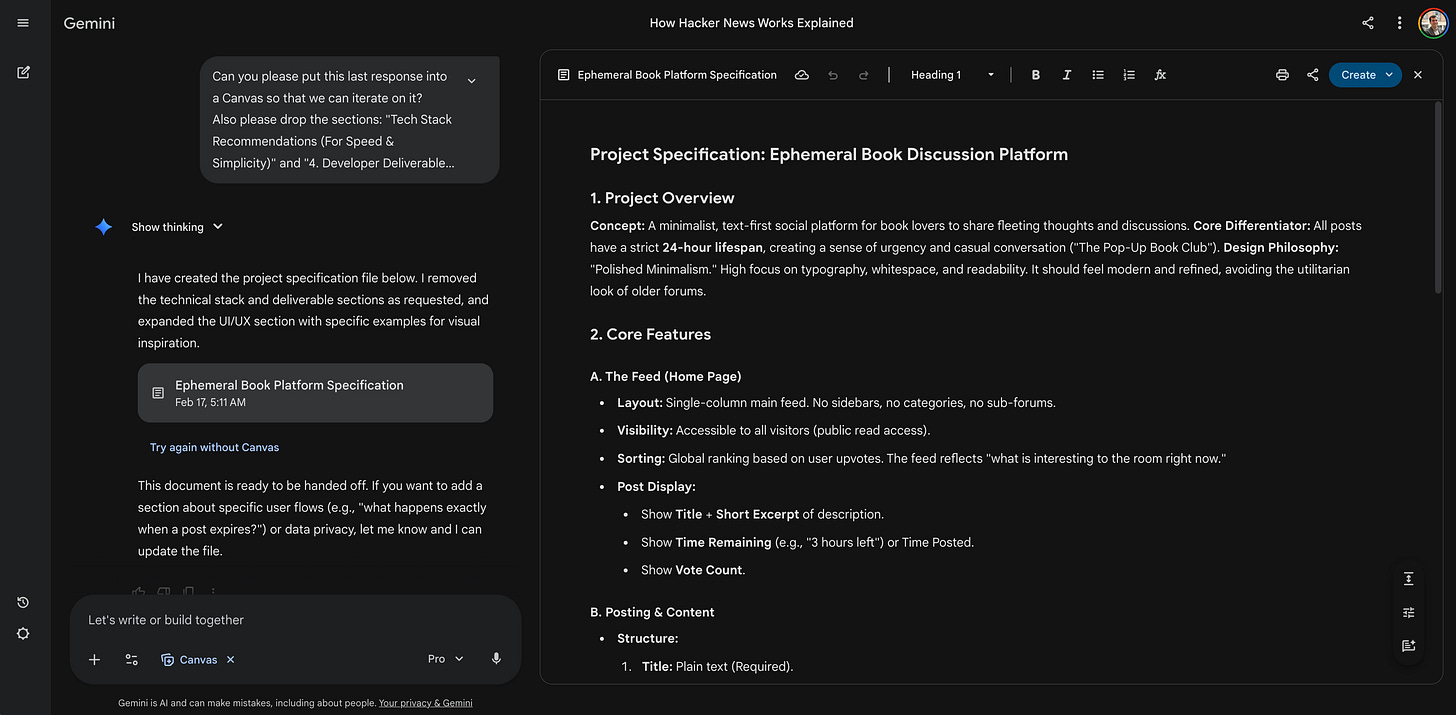This screenshot has height=715, width=1456.
Task: Open the Pro model selector
Action: click(x=443, y=659)
